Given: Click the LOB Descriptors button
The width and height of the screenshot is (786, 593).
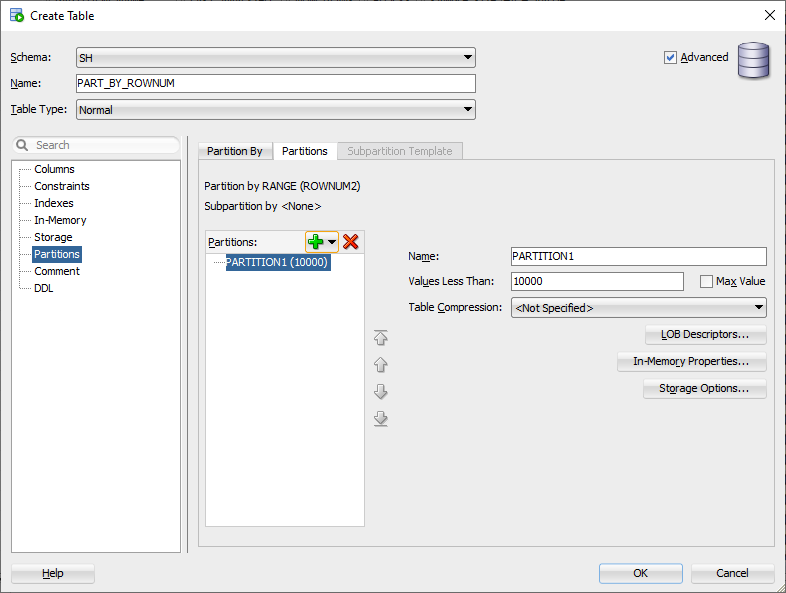Looking at the screenshot, I should 705,334.
